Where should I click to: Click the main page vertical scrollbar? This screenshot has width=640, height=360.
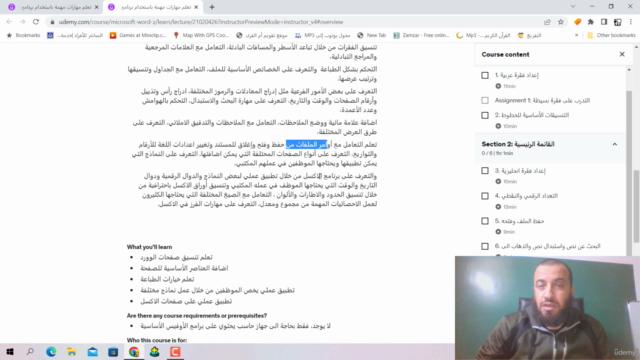636,206
